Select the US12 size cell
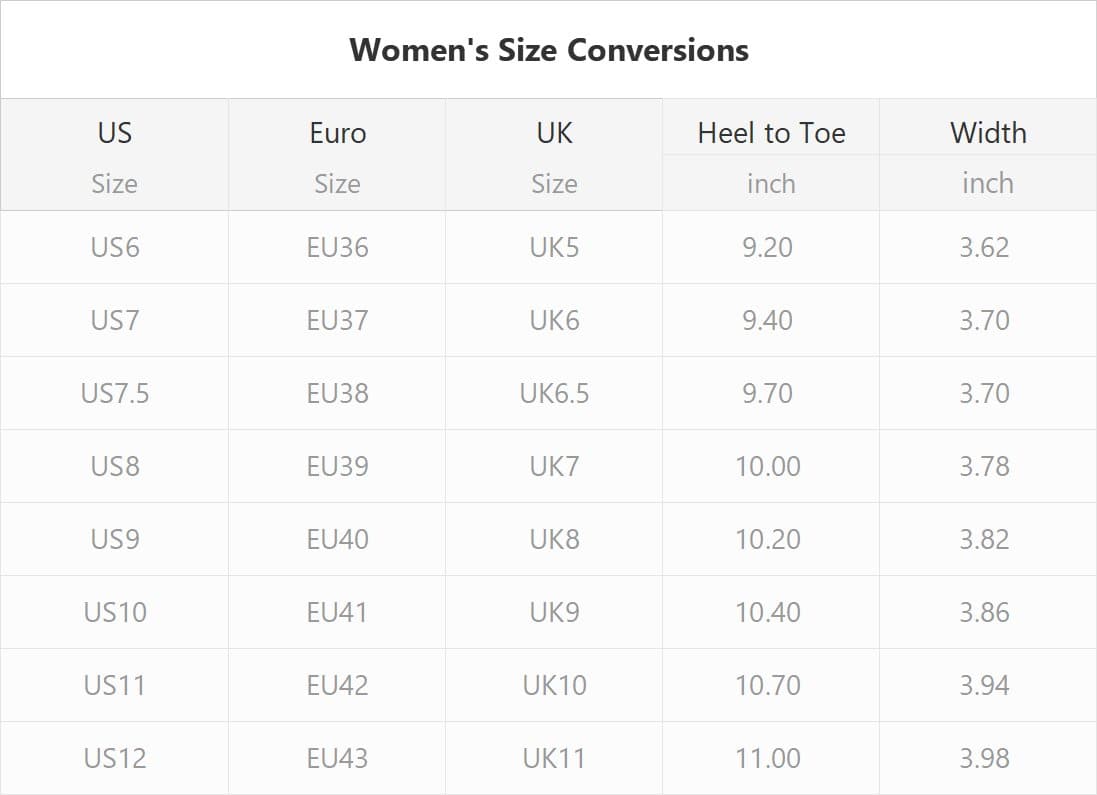This screenshot has height=795, width=1097. pos(115,758)
